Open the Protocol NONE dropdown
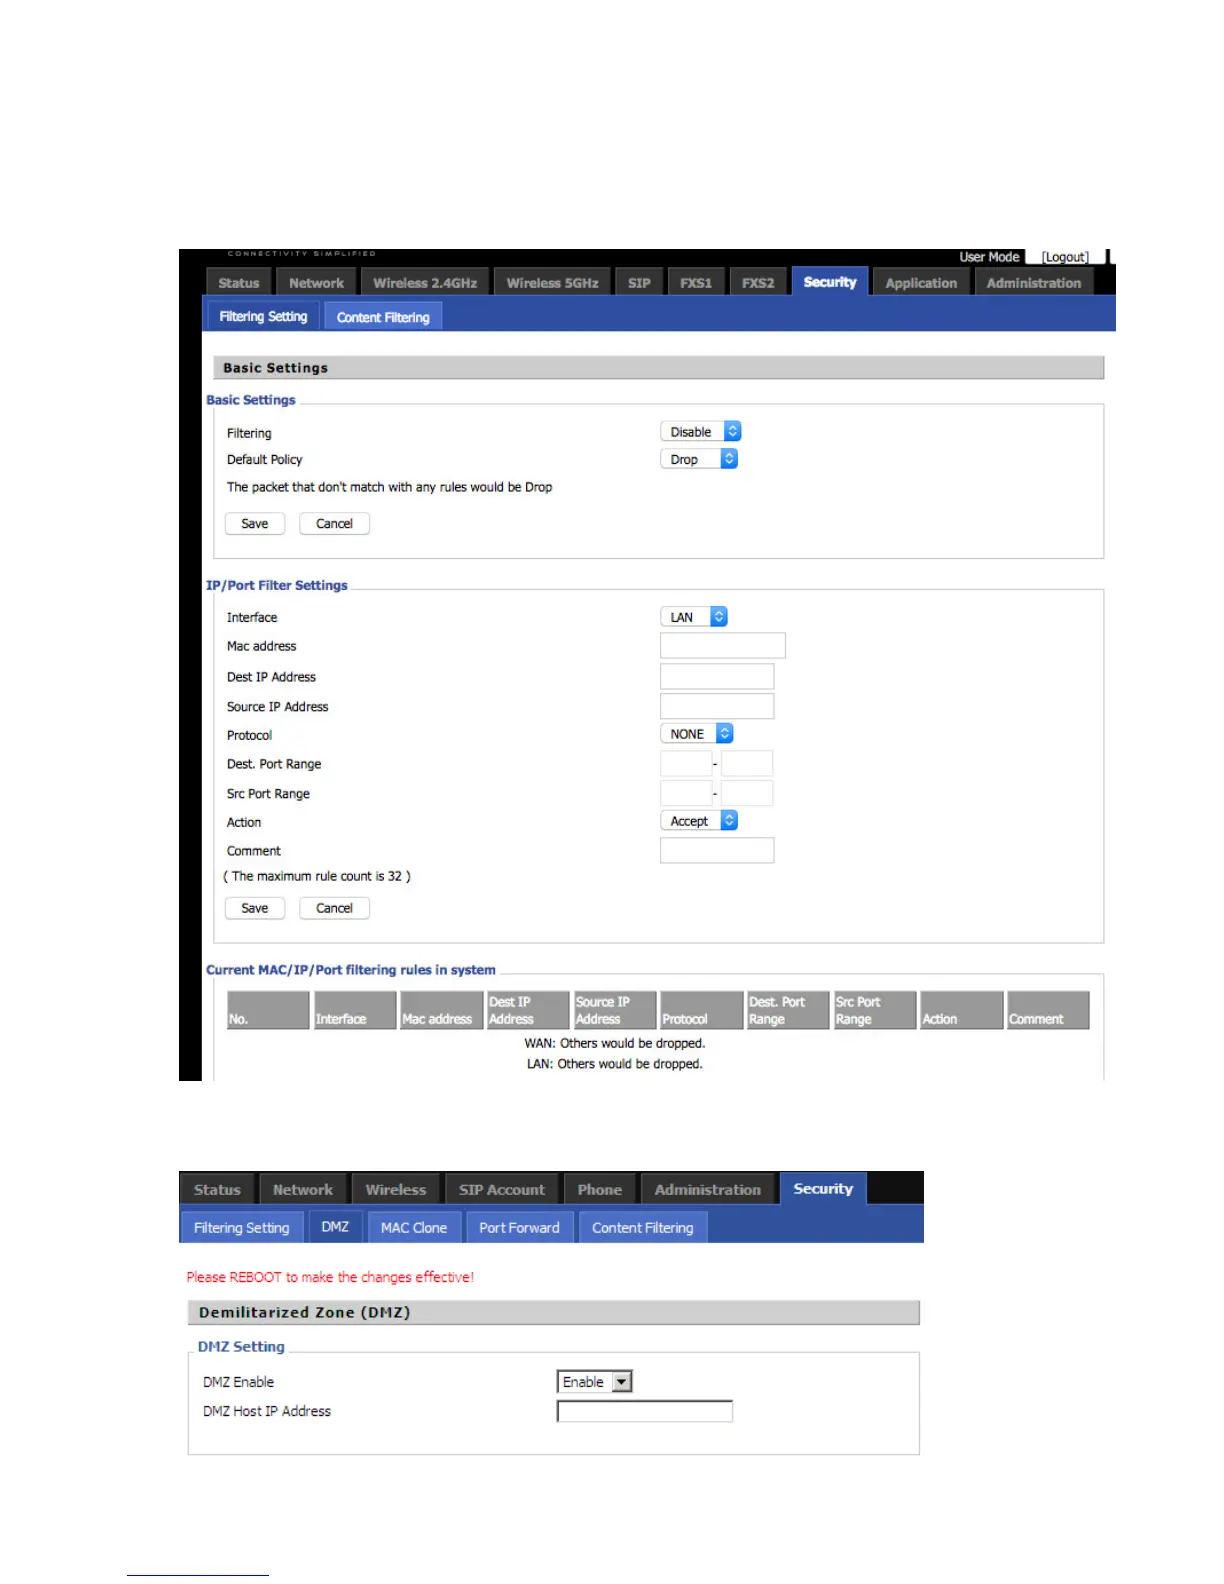The height and width of the screenshot is (1584, 1224). coord(697,734)
